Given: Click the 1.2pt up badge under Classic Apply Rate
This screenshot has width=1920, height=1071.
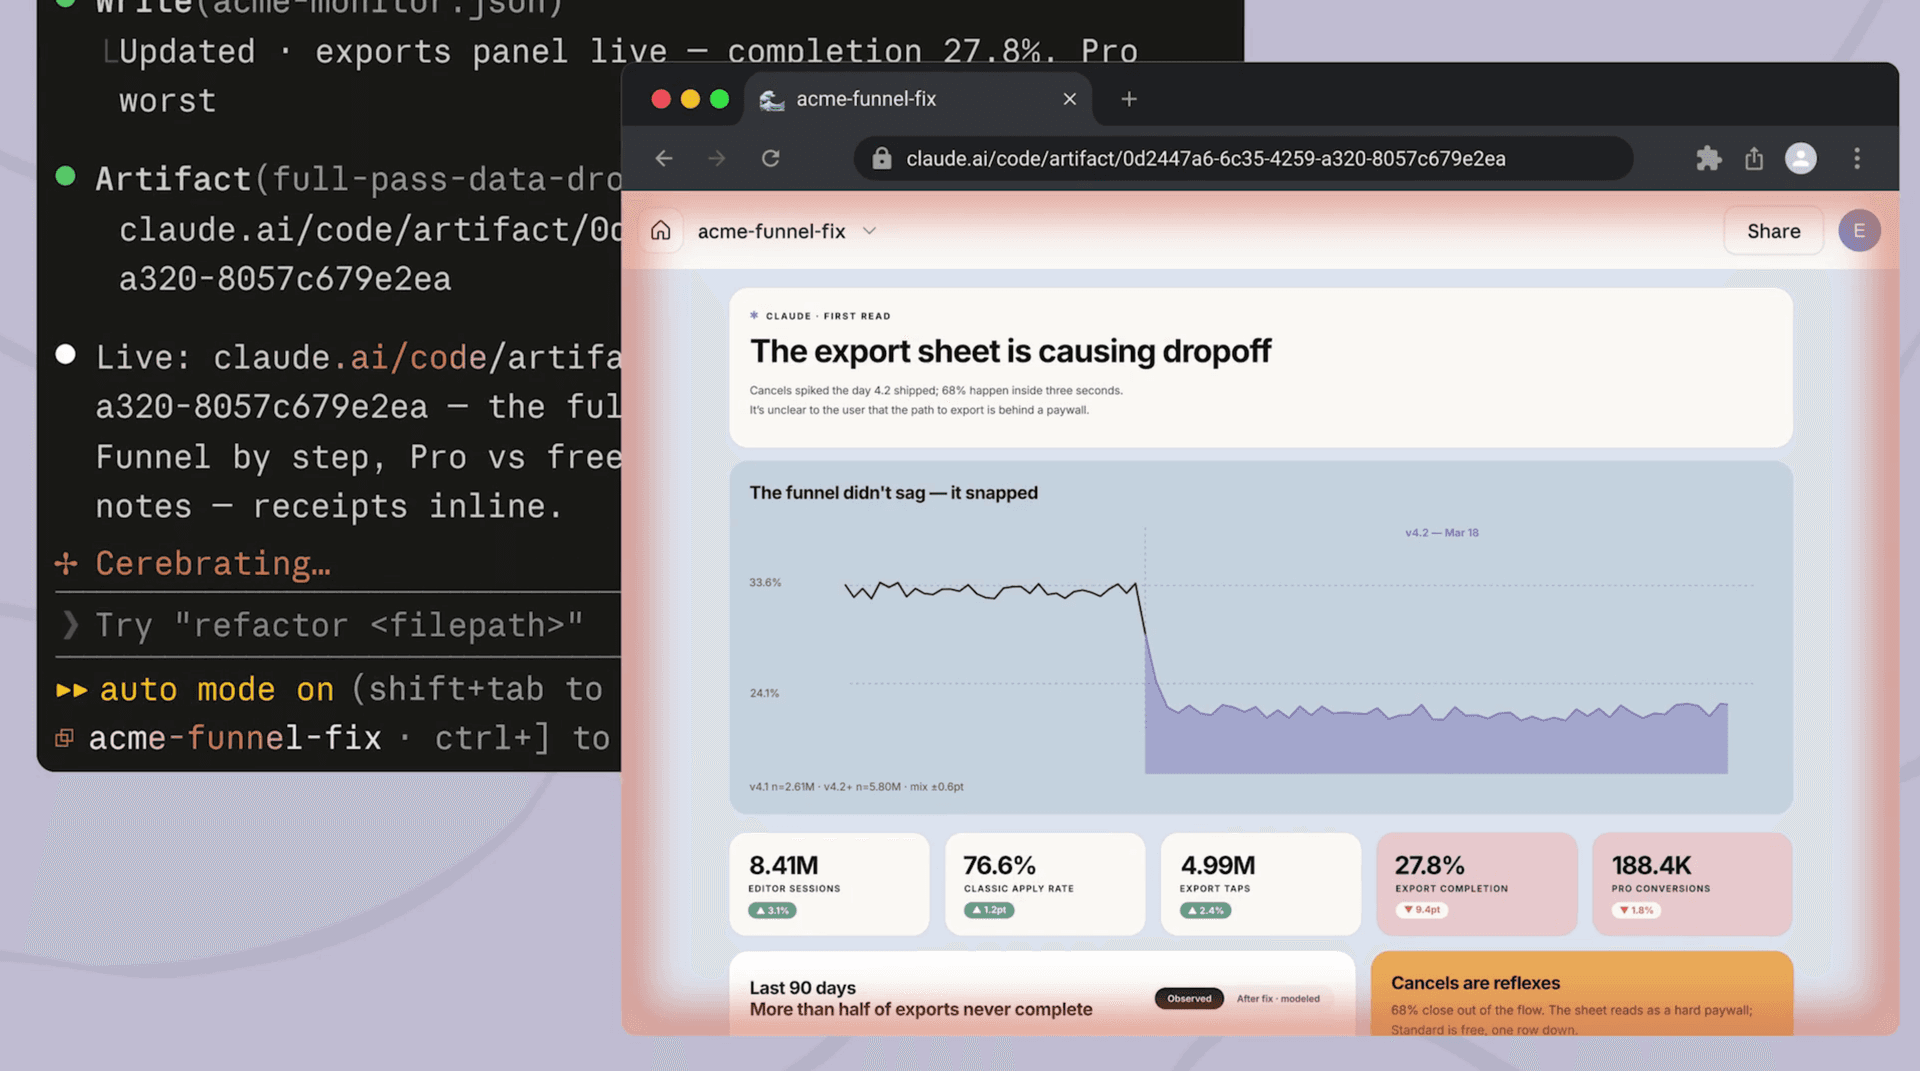Looking at the screenshot, I should coord(989,910).
